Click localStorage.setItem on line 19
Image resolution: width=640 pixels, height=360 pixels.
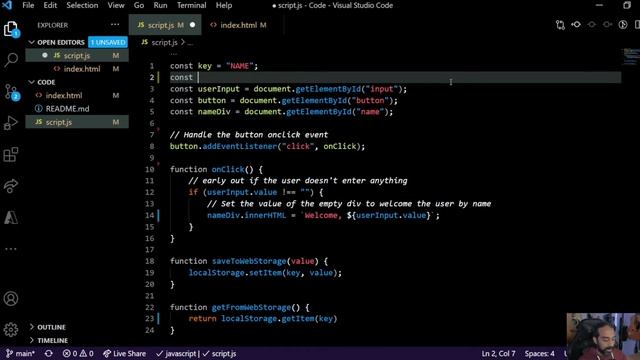[x=235, y=272]
